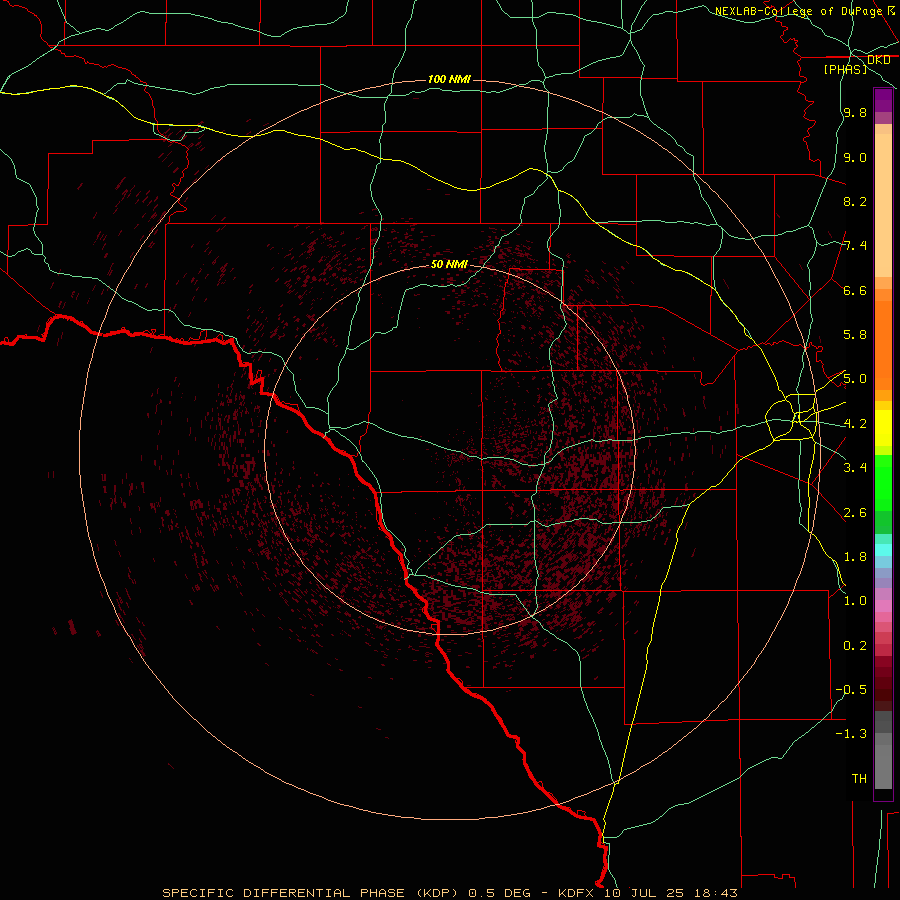Click the 5.0 value on the scale
The height and width of the screenshot is (900, 900).
coord(855,379)
